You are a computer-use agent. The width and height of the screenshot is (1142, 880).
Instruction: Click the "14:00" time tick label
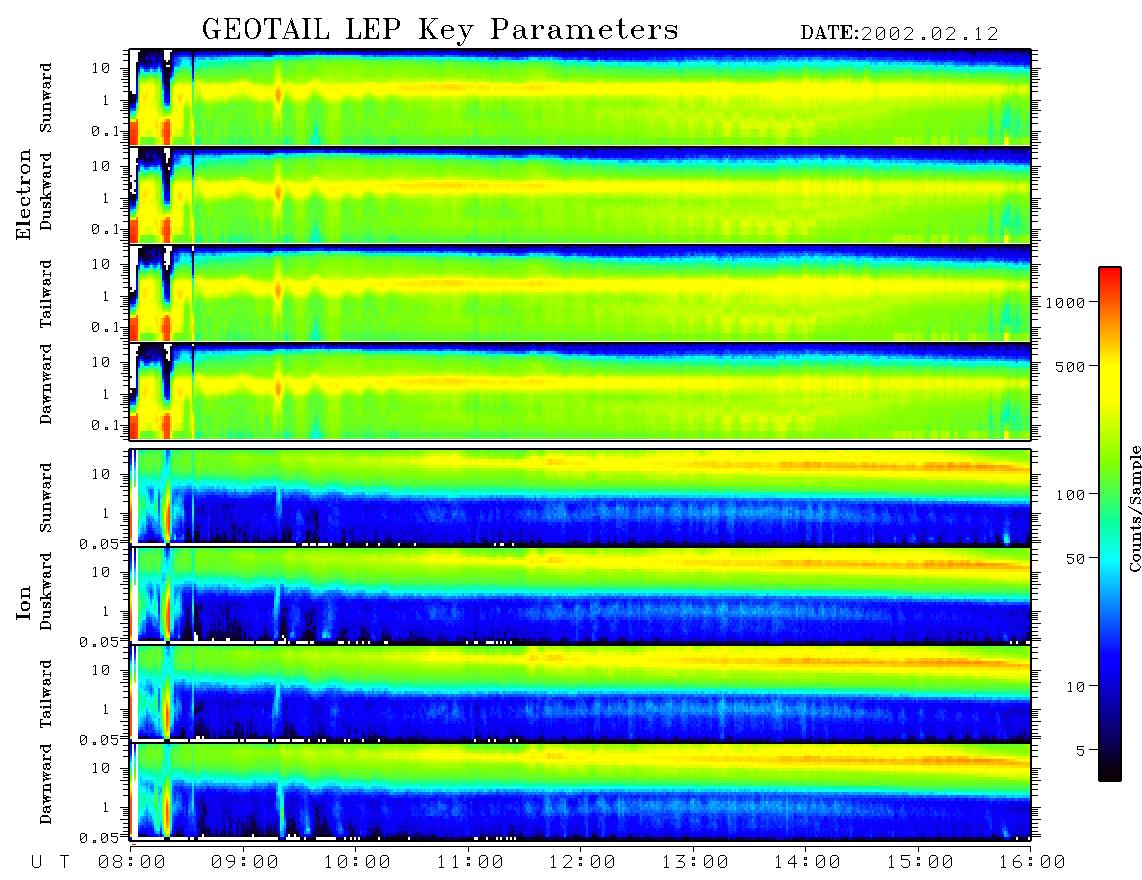pos(807,863)
